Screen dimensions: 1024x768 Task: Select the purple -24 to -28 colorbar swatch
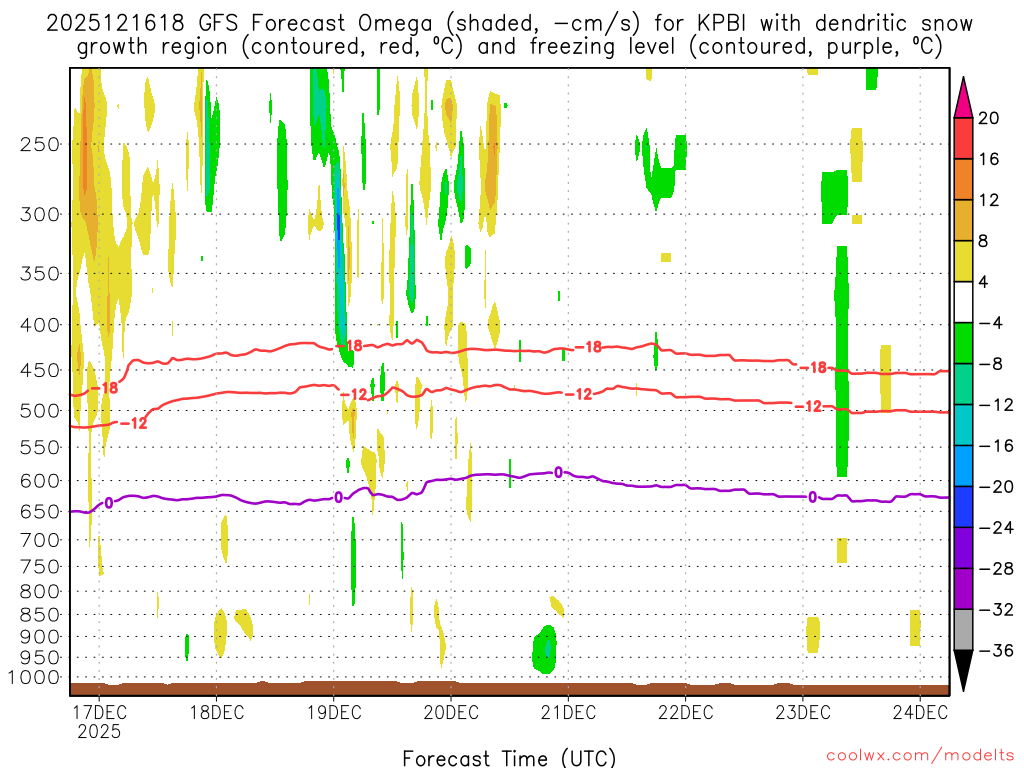(963, 548)
